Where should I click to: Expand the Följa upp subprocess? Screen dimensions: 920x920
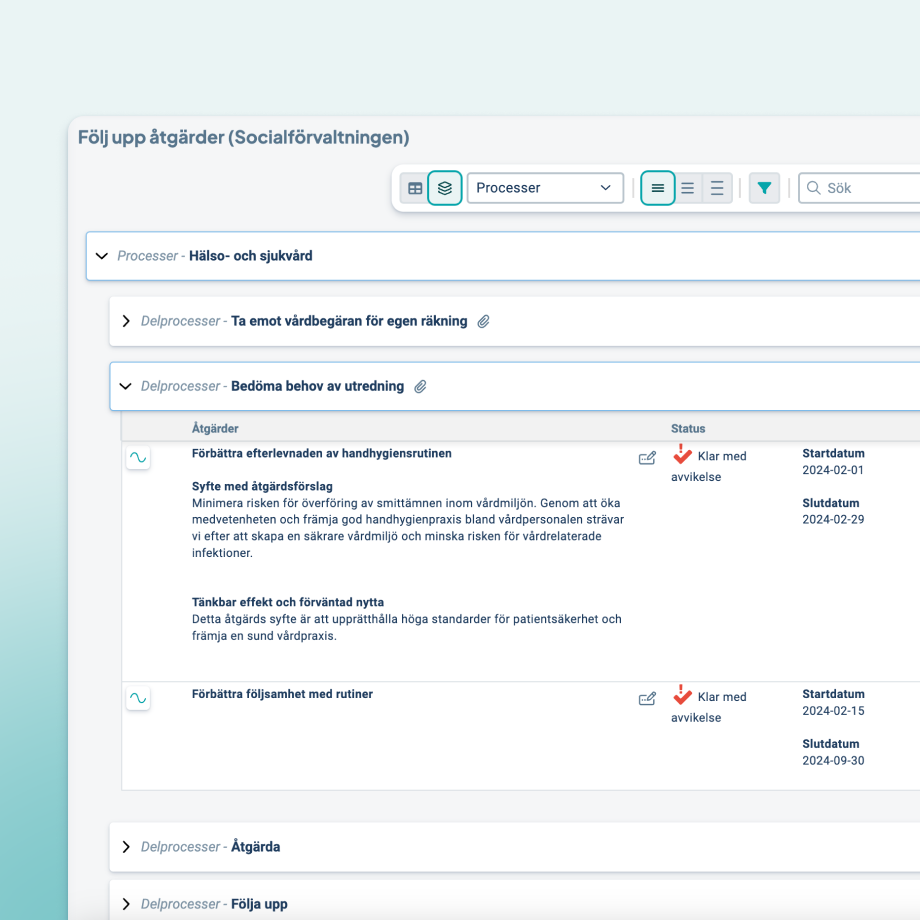pyautogui.click(x=126, y=904)
